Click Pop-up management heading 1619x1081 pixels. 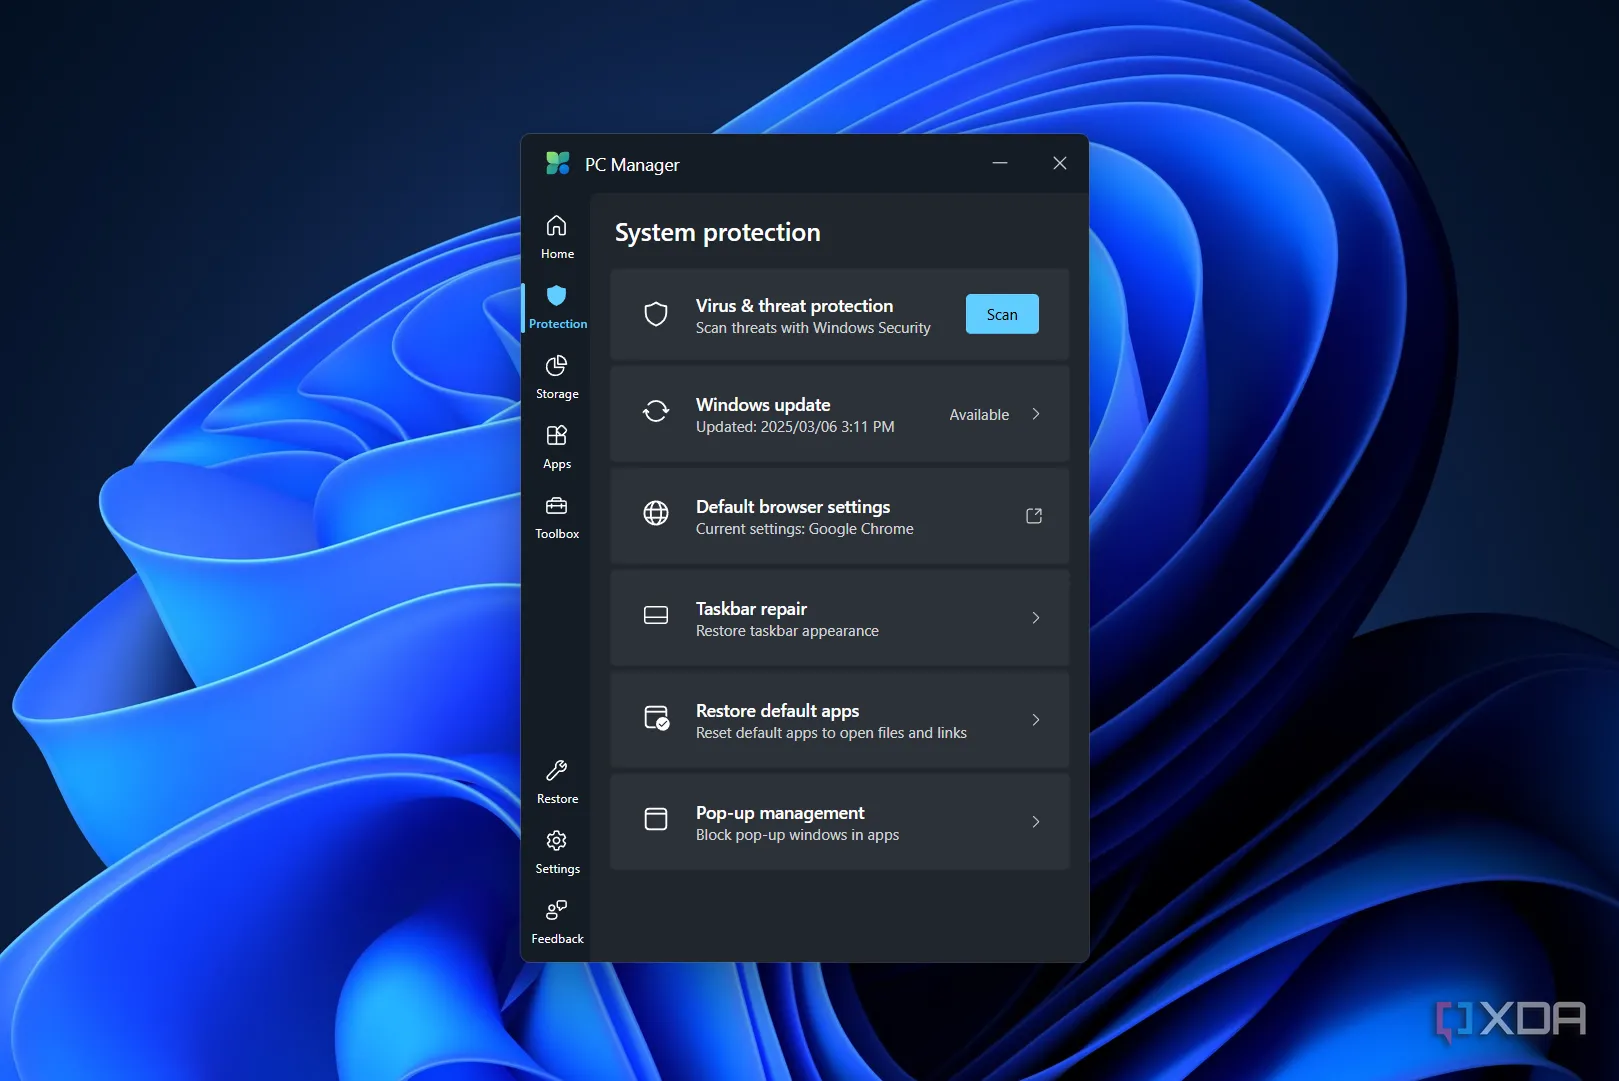pos(780,812)
